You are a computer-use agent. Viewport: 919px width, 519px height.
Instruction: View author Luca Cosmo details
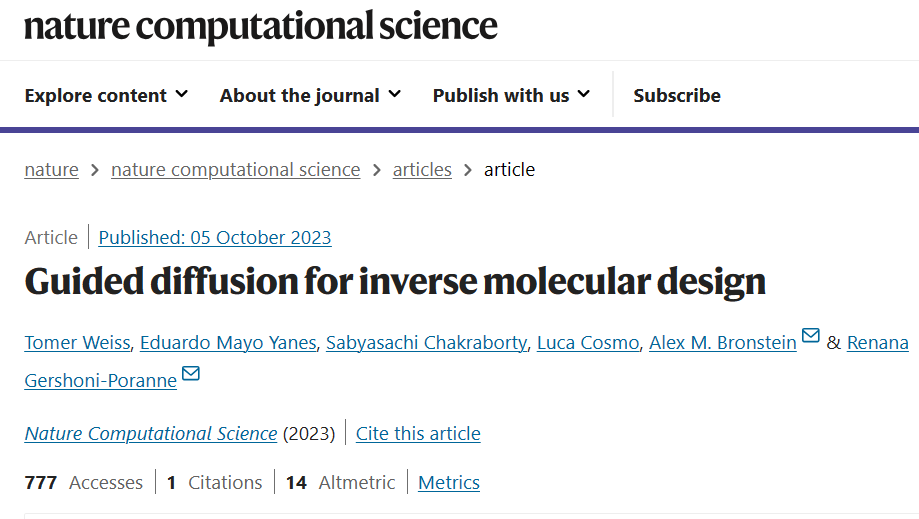click(x=588, y=343)
